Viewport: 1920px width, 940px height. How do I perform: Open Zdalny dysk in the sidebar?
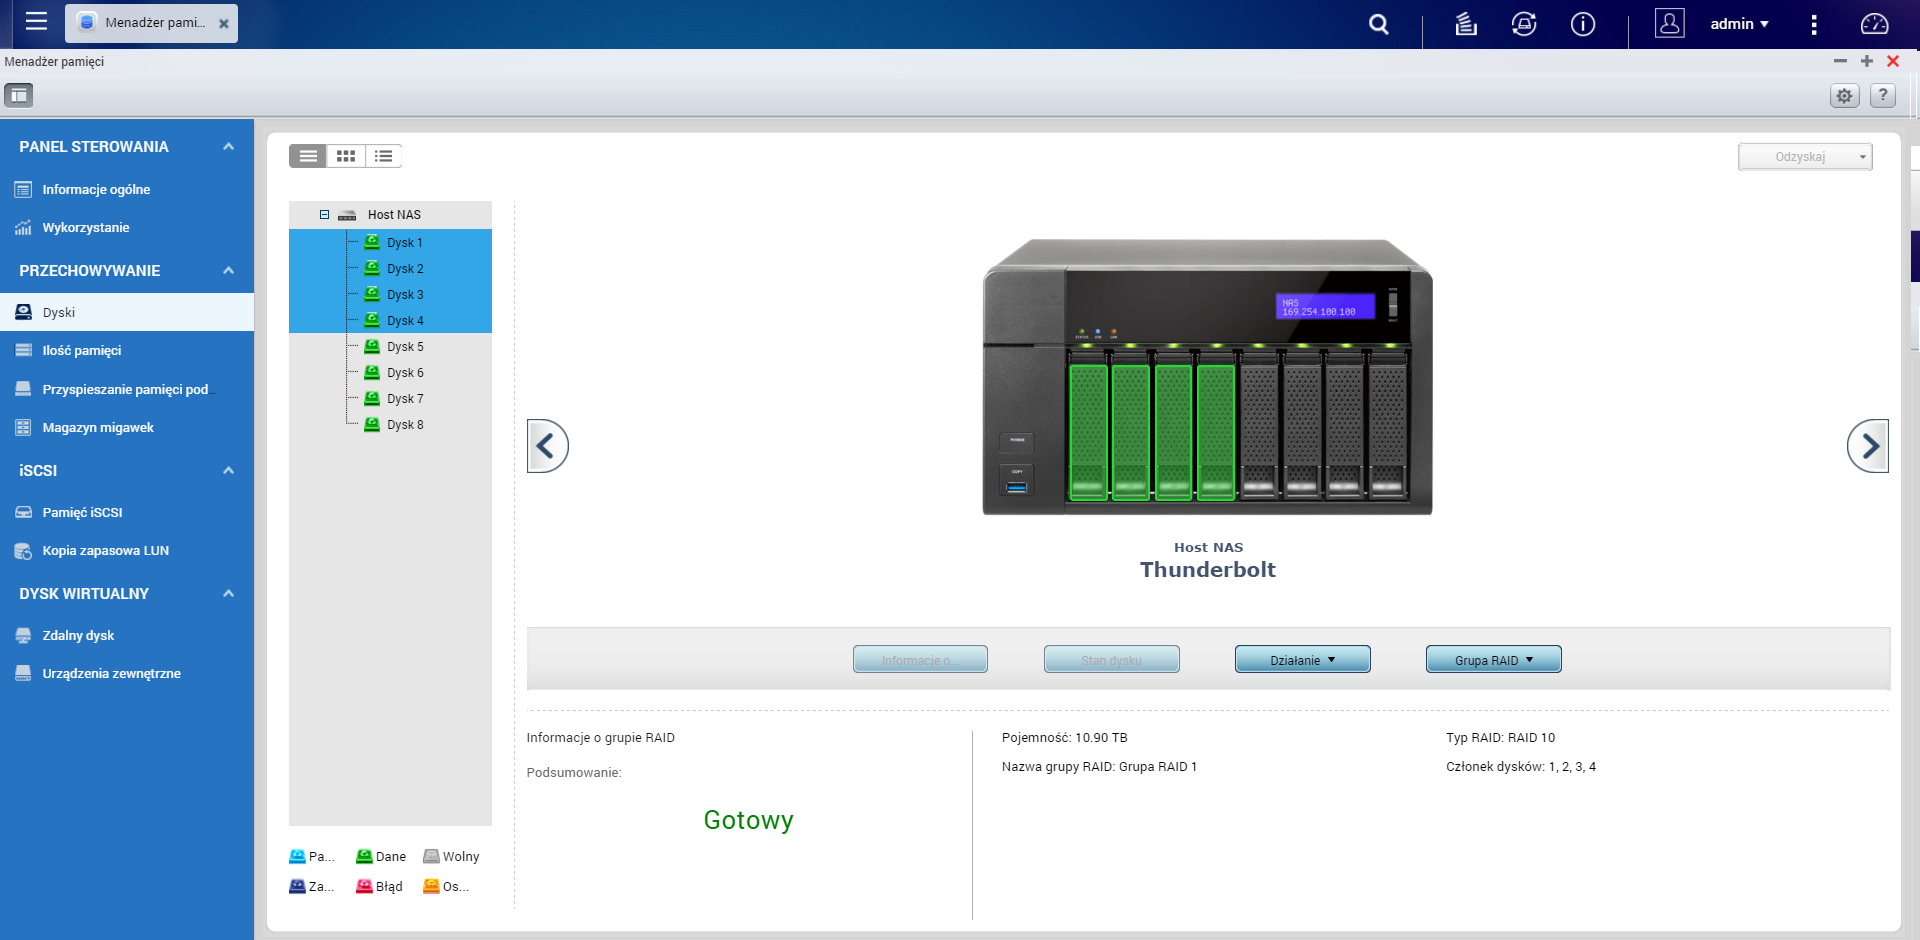pos(127,635)
